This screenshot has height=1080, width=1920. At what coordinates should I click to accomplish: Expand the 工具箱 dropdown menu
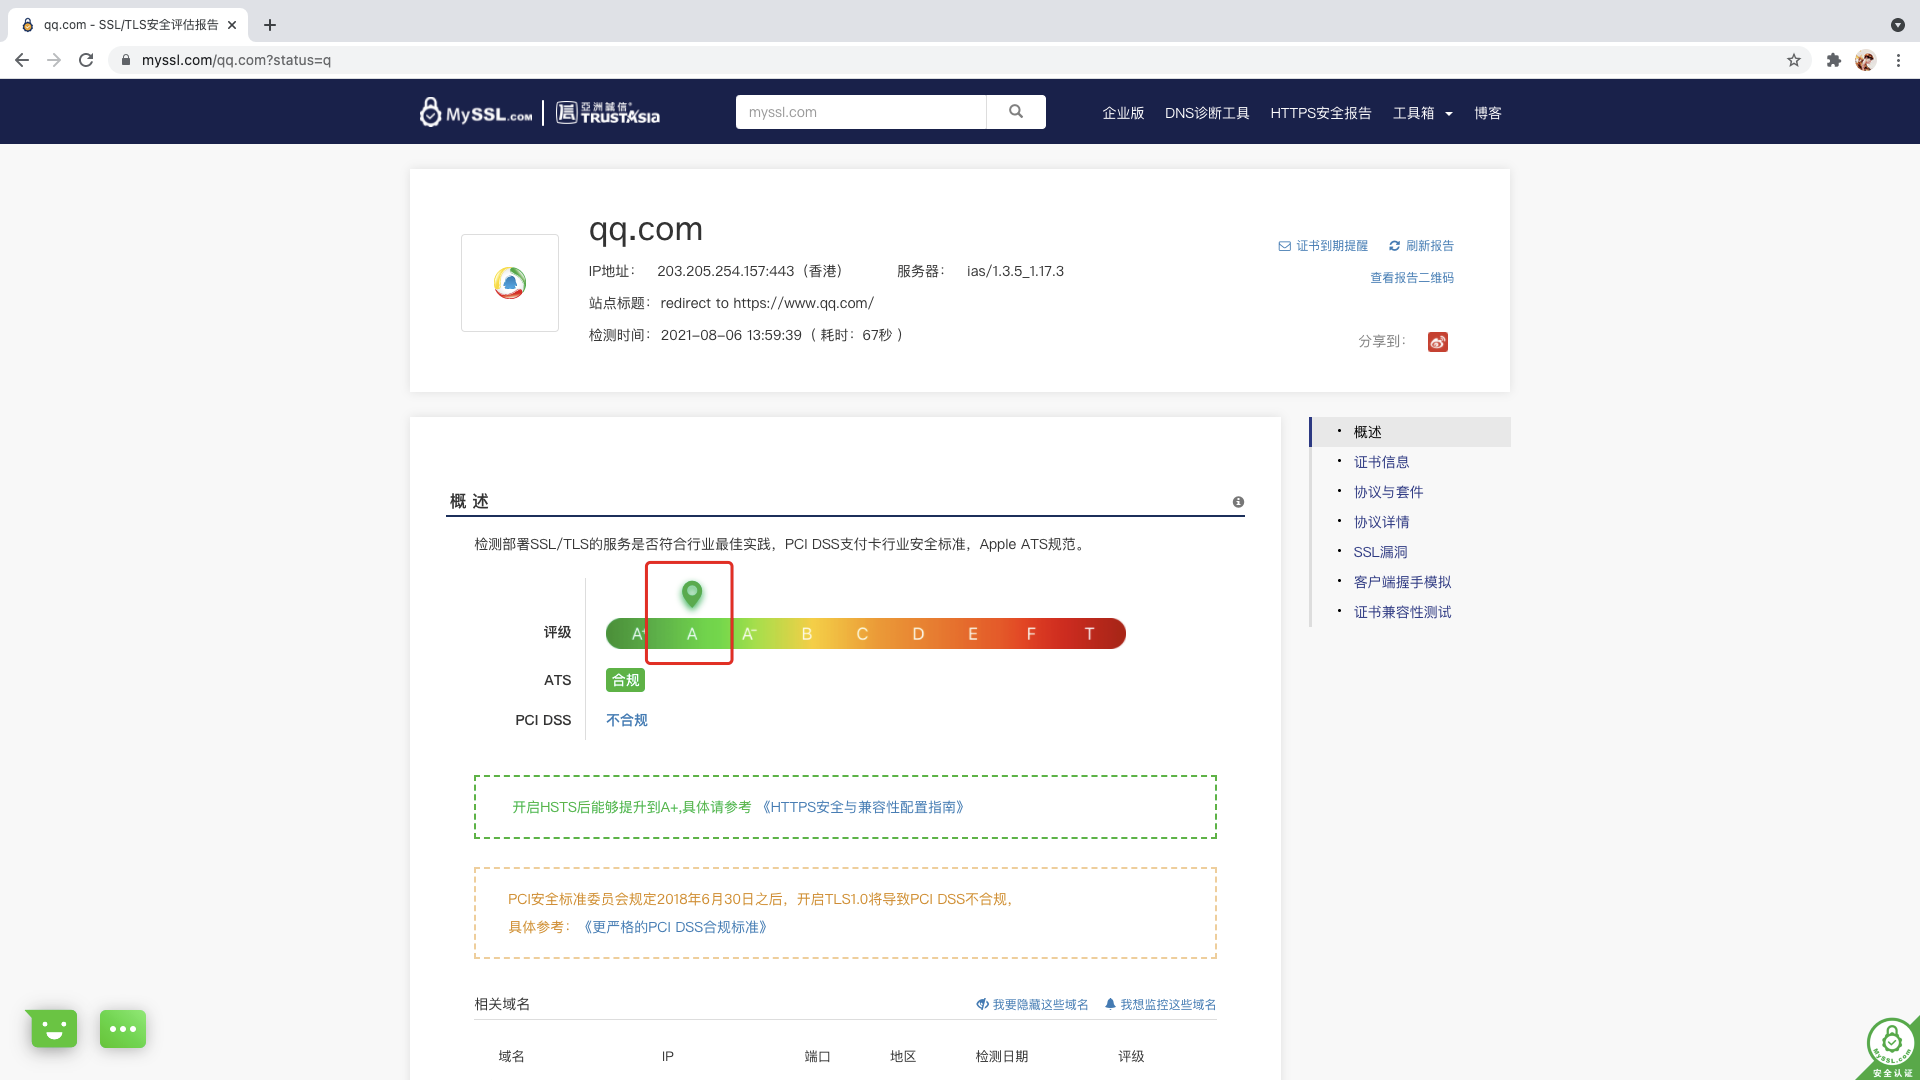1422,113
